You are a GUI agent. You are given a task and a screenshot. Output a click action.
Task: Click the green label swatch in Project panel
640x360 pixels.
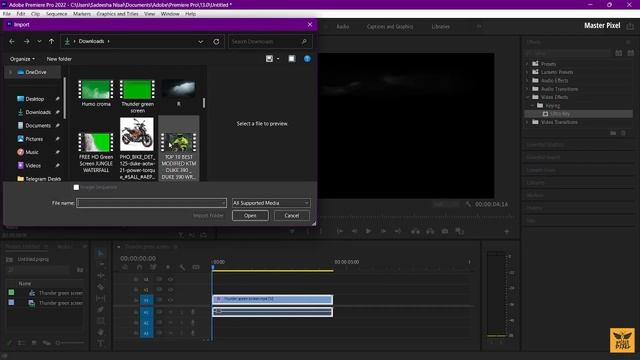click(x=11, y=292)
